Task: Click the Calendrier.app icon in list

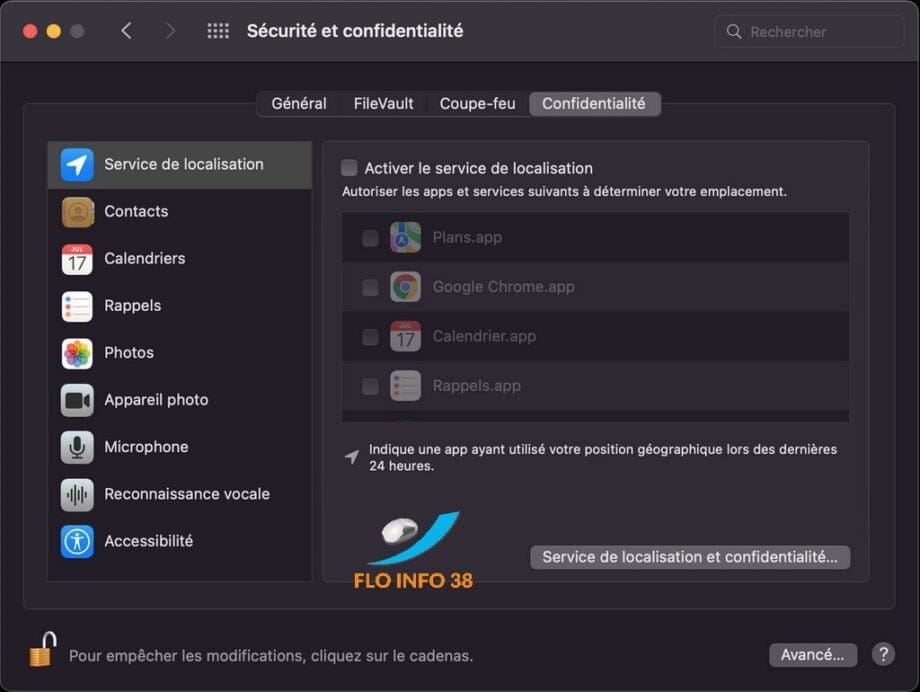Action: point(405,336)
